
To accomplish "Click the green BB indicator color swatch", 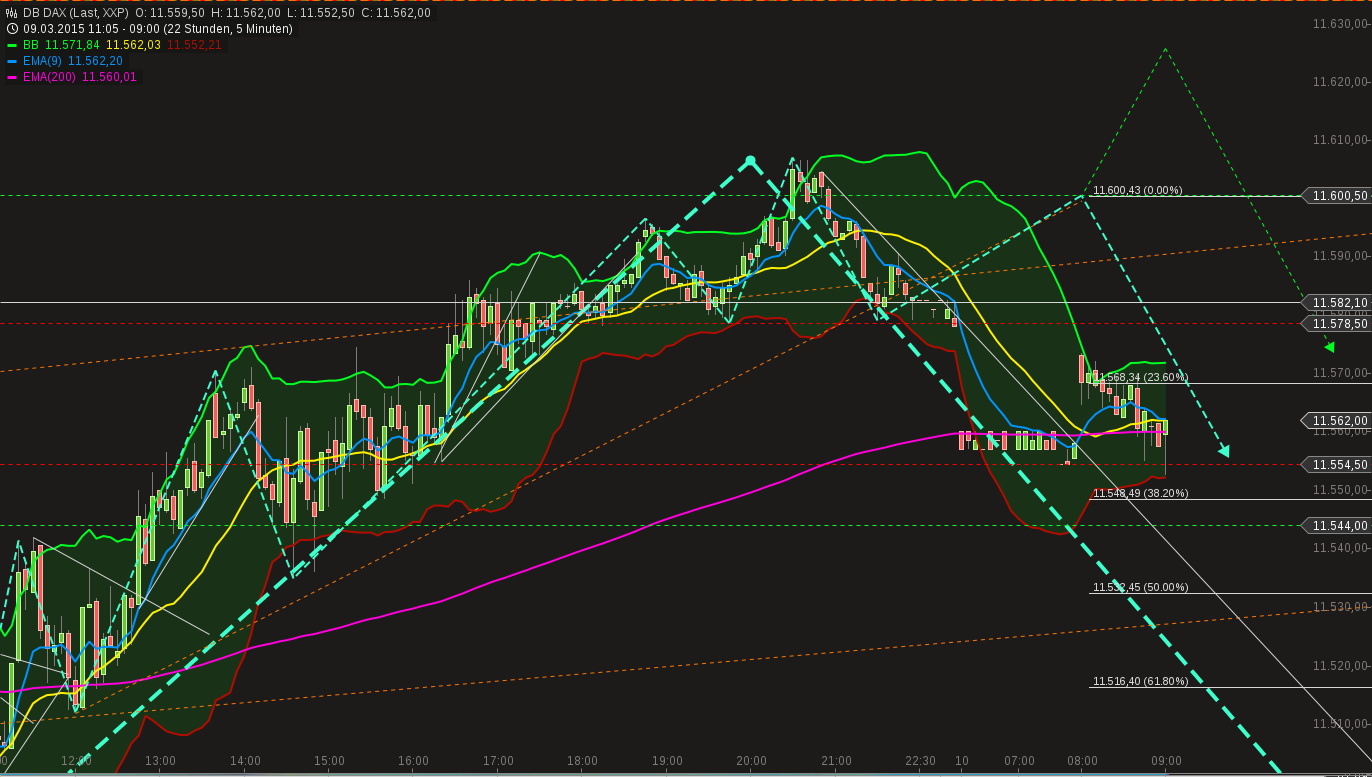I will pos(12,45).
